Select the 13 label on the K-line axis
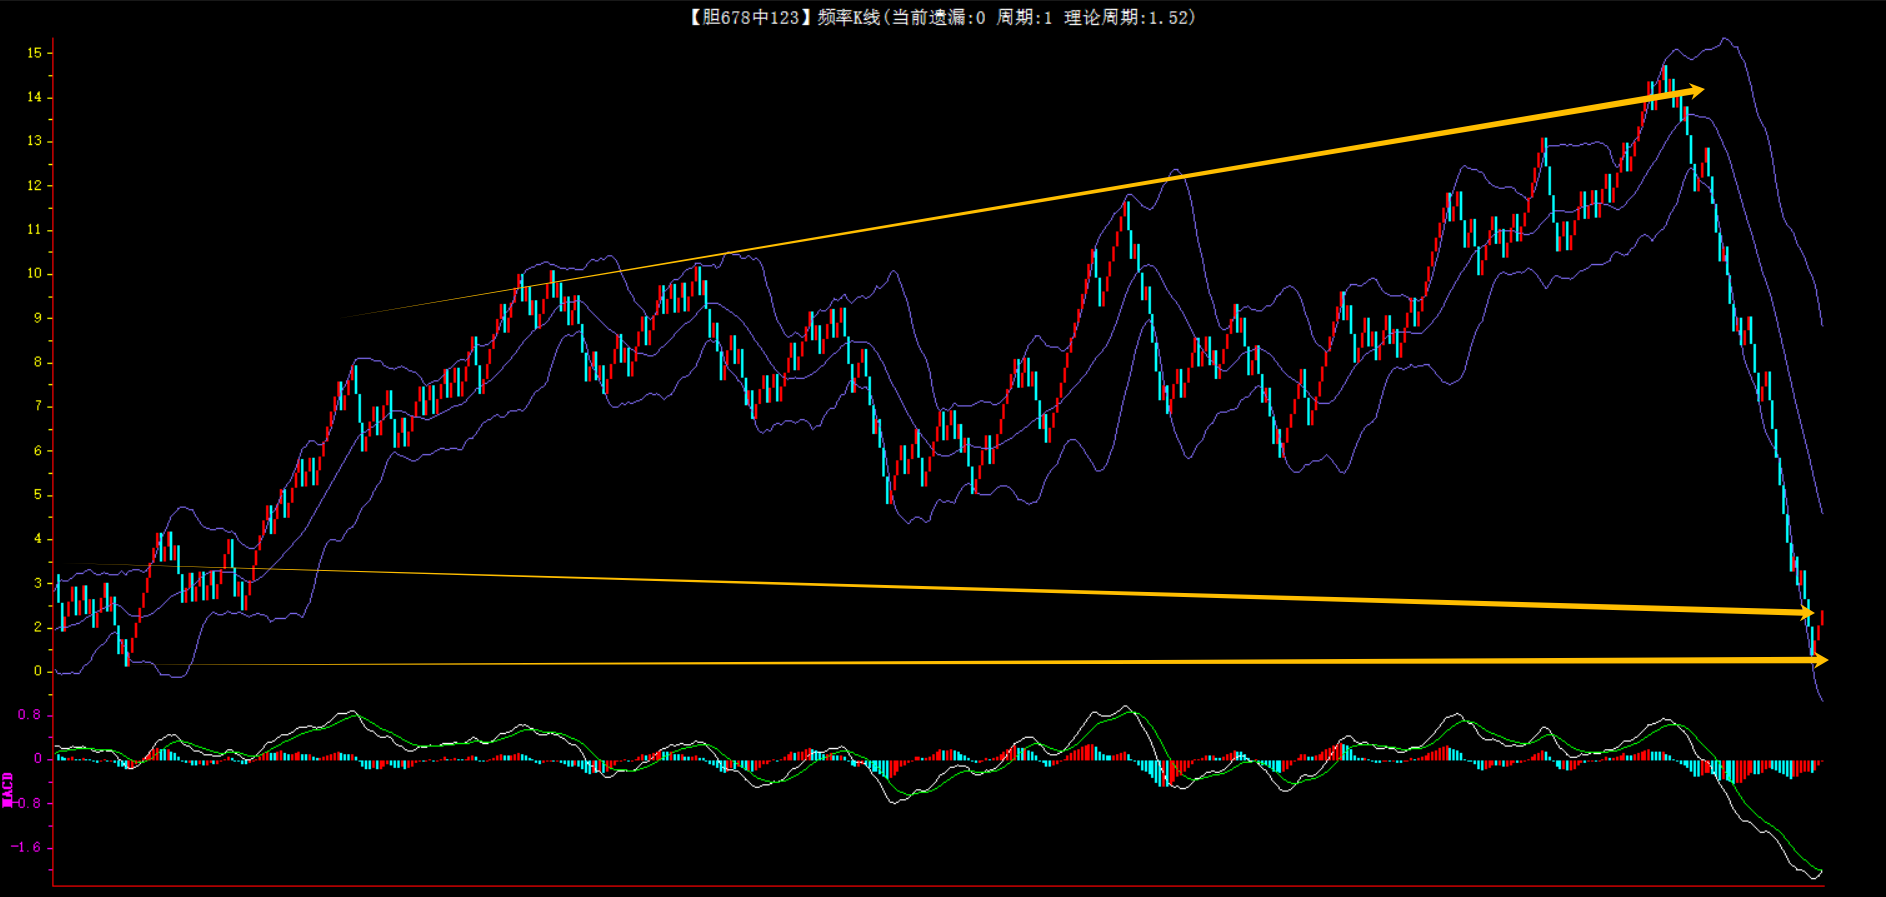The height and width of the screenshot is (897, 1886). point(35,141)
